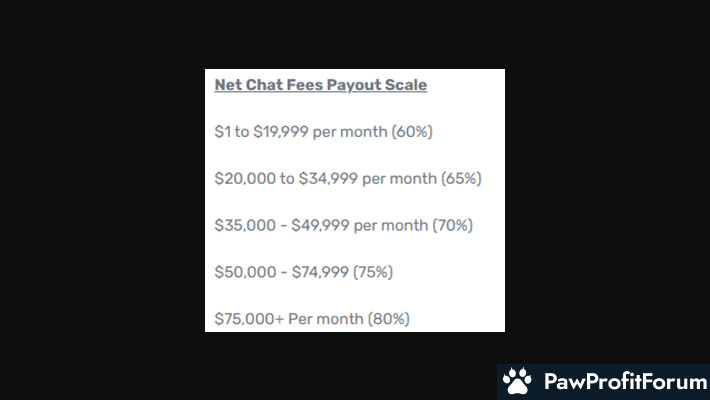Click the 70% payout percentage
This screenshot has height=400, width=710.
452,226
